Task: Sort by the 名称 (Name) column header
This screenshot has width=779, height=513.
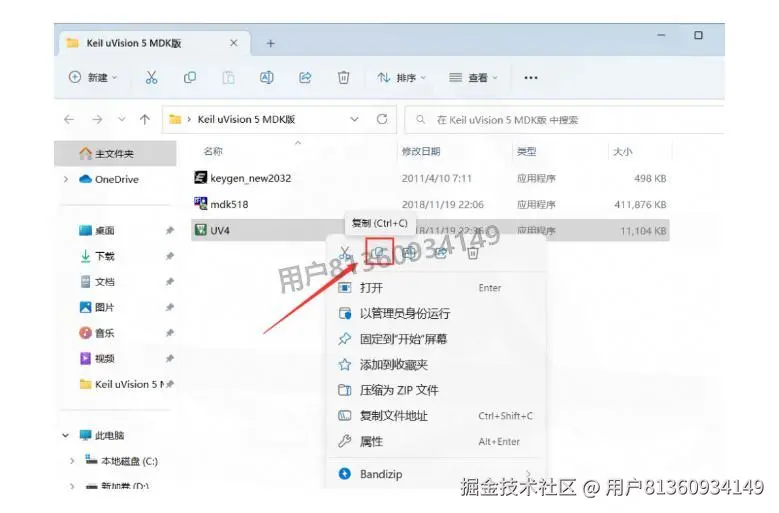Action: coord(213,151)
